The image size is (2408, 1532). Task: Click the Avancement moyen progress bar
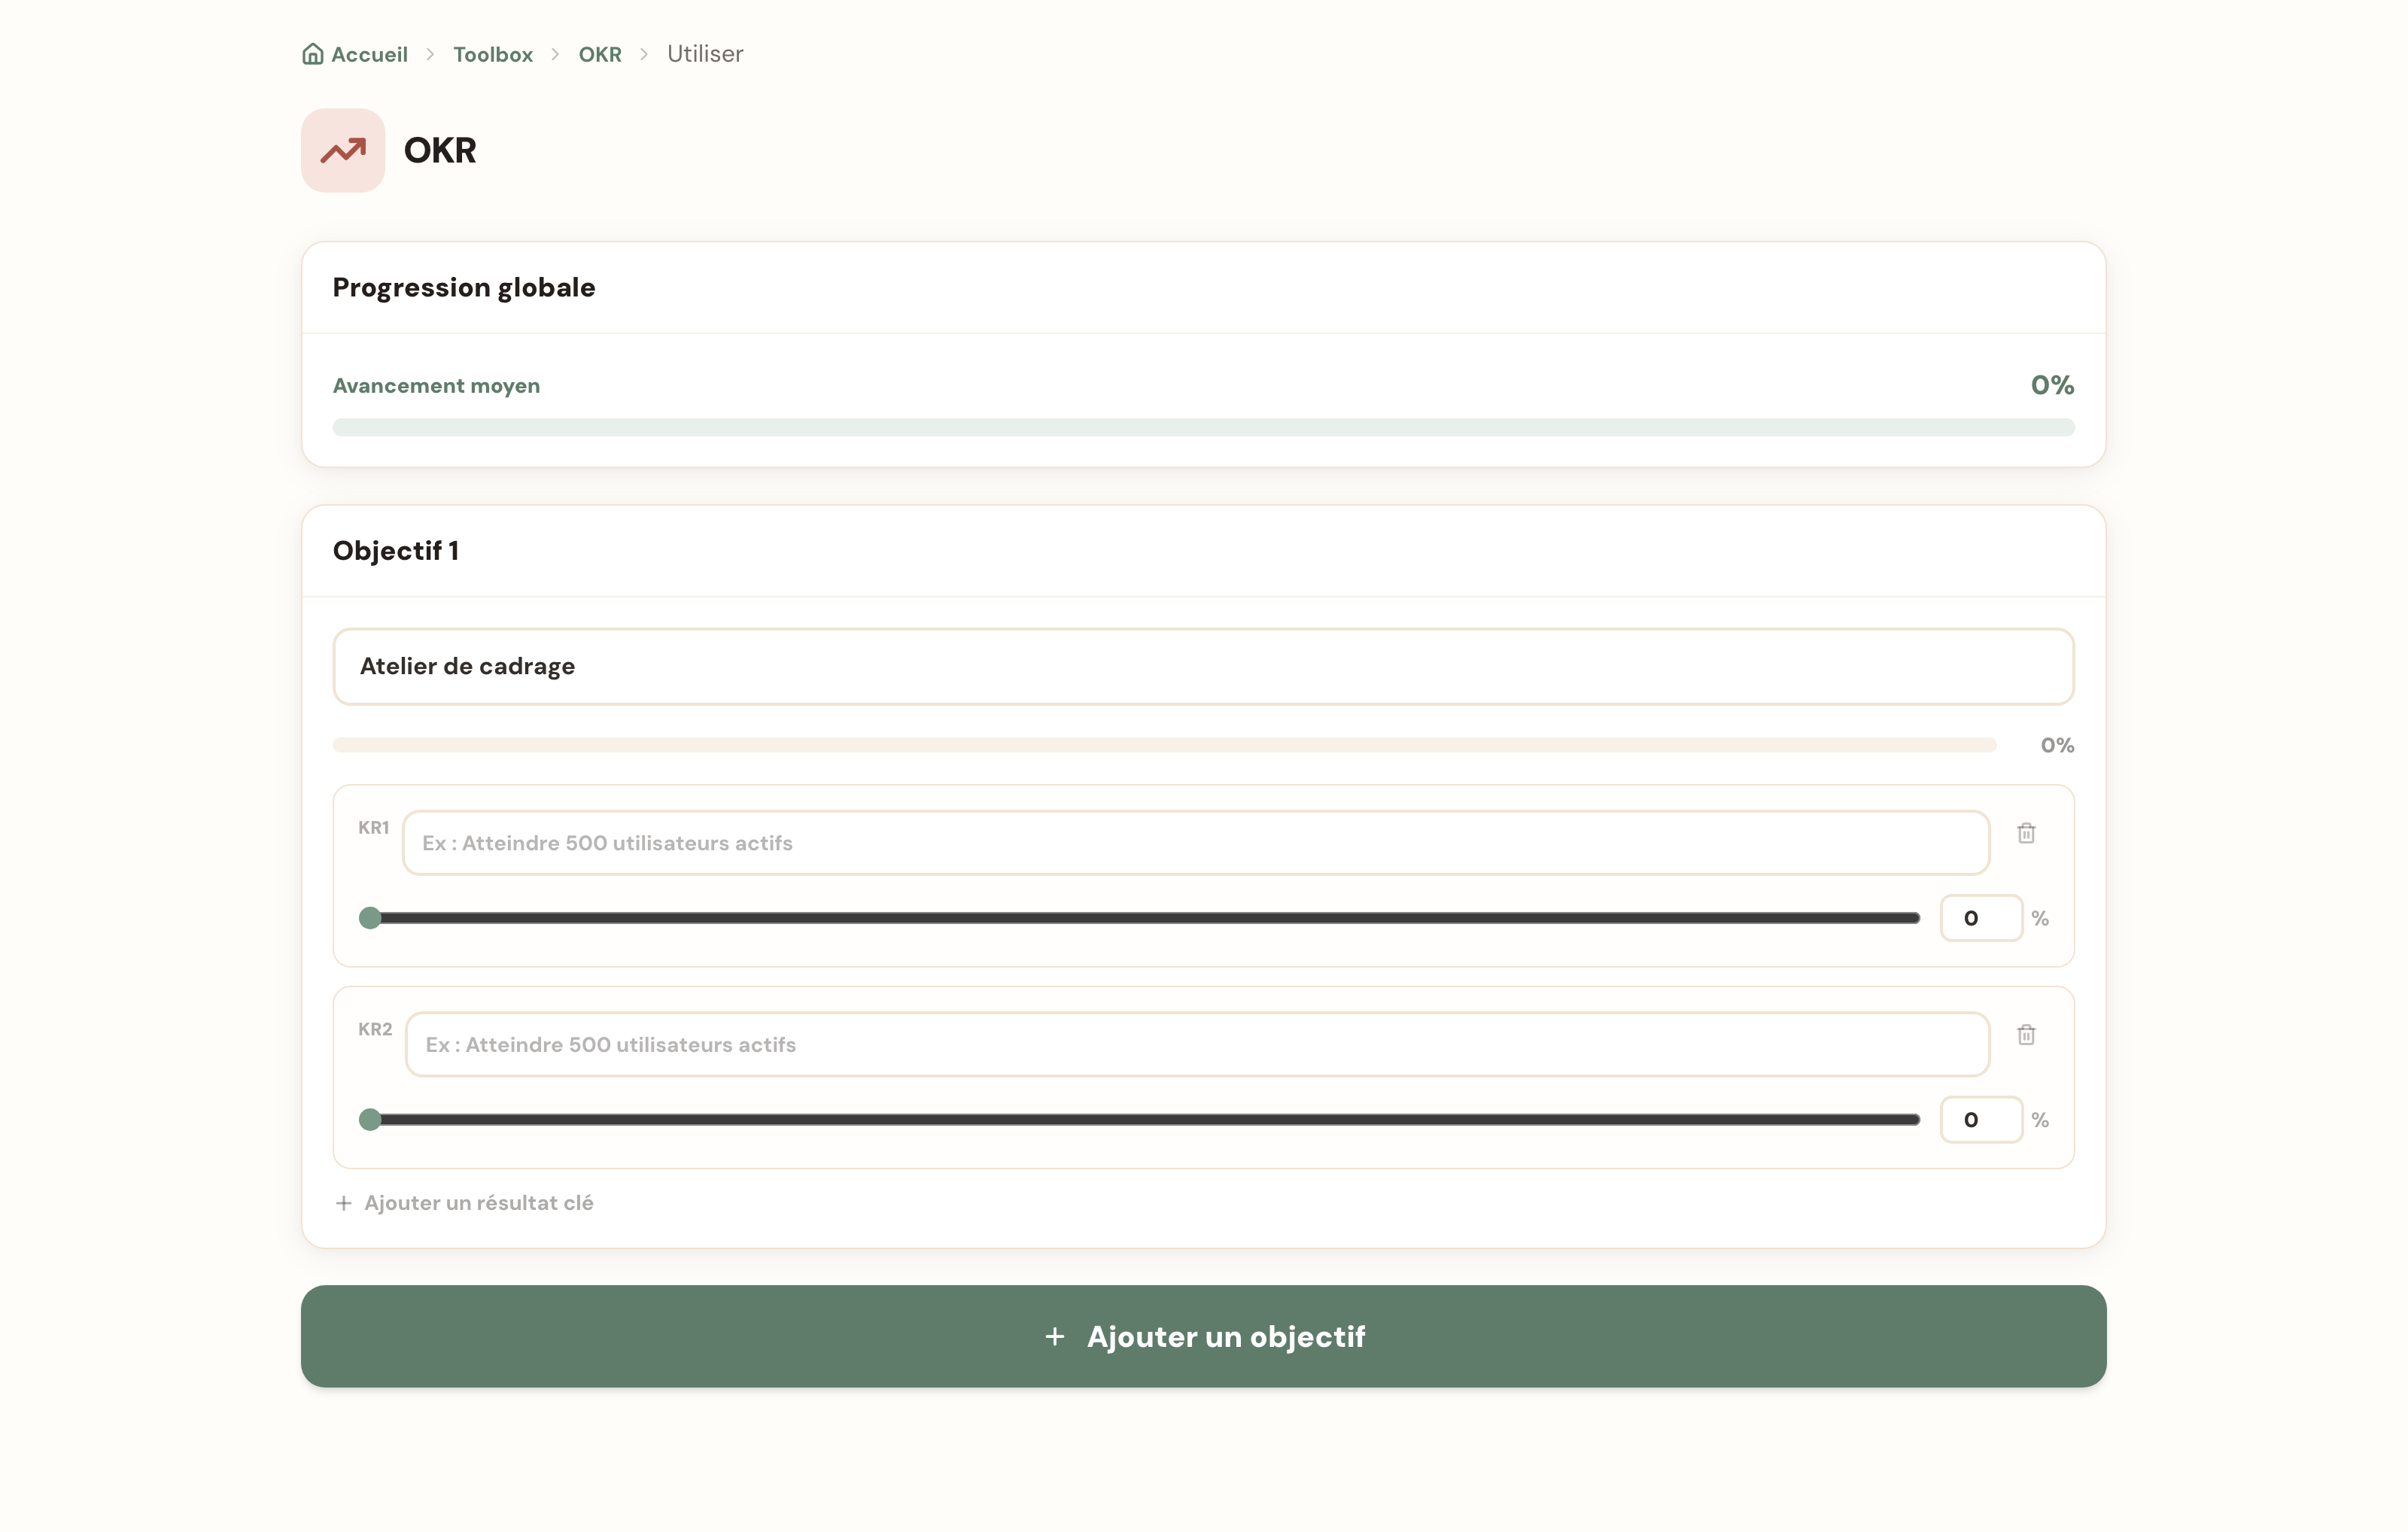click(1204, 428)
